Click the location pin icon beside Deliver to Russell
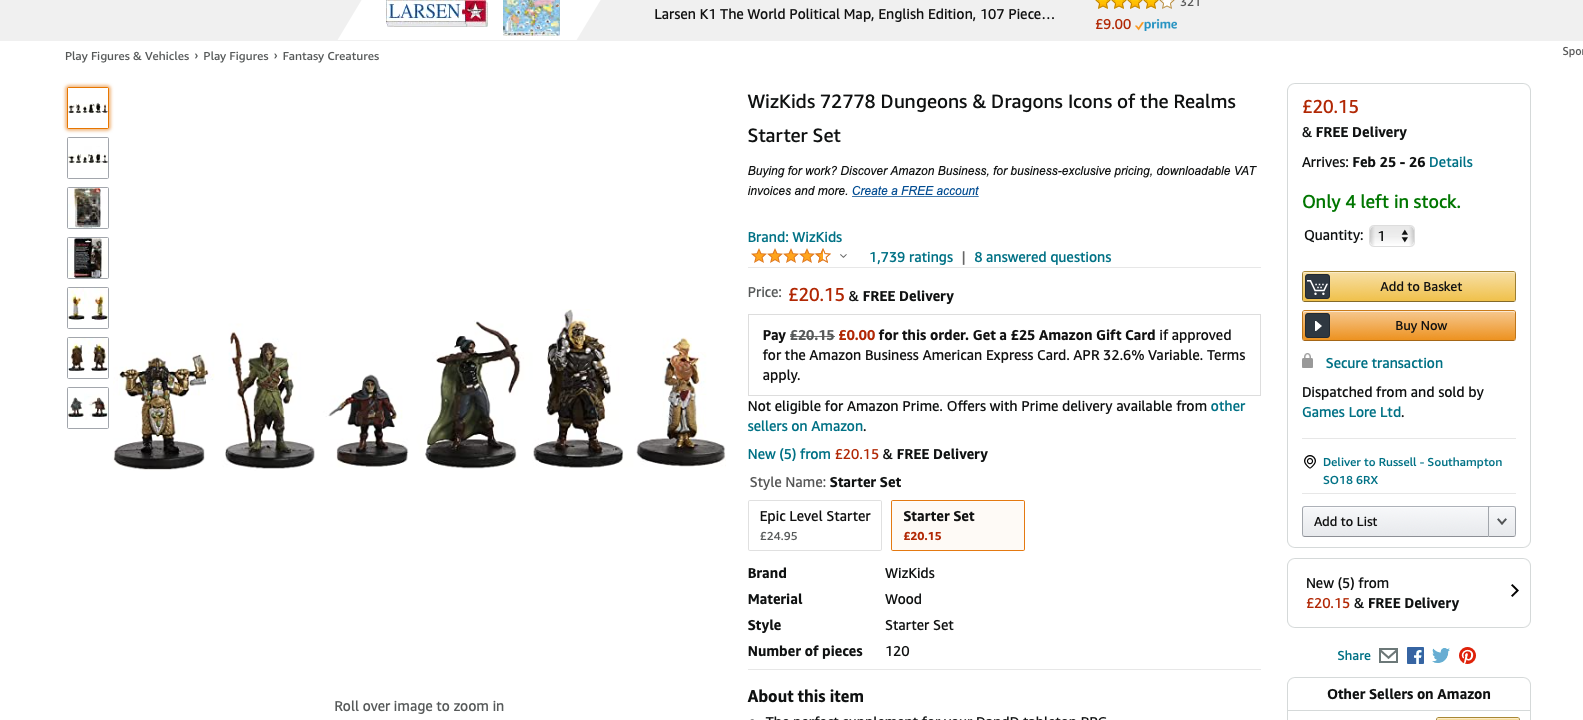 1309,462
